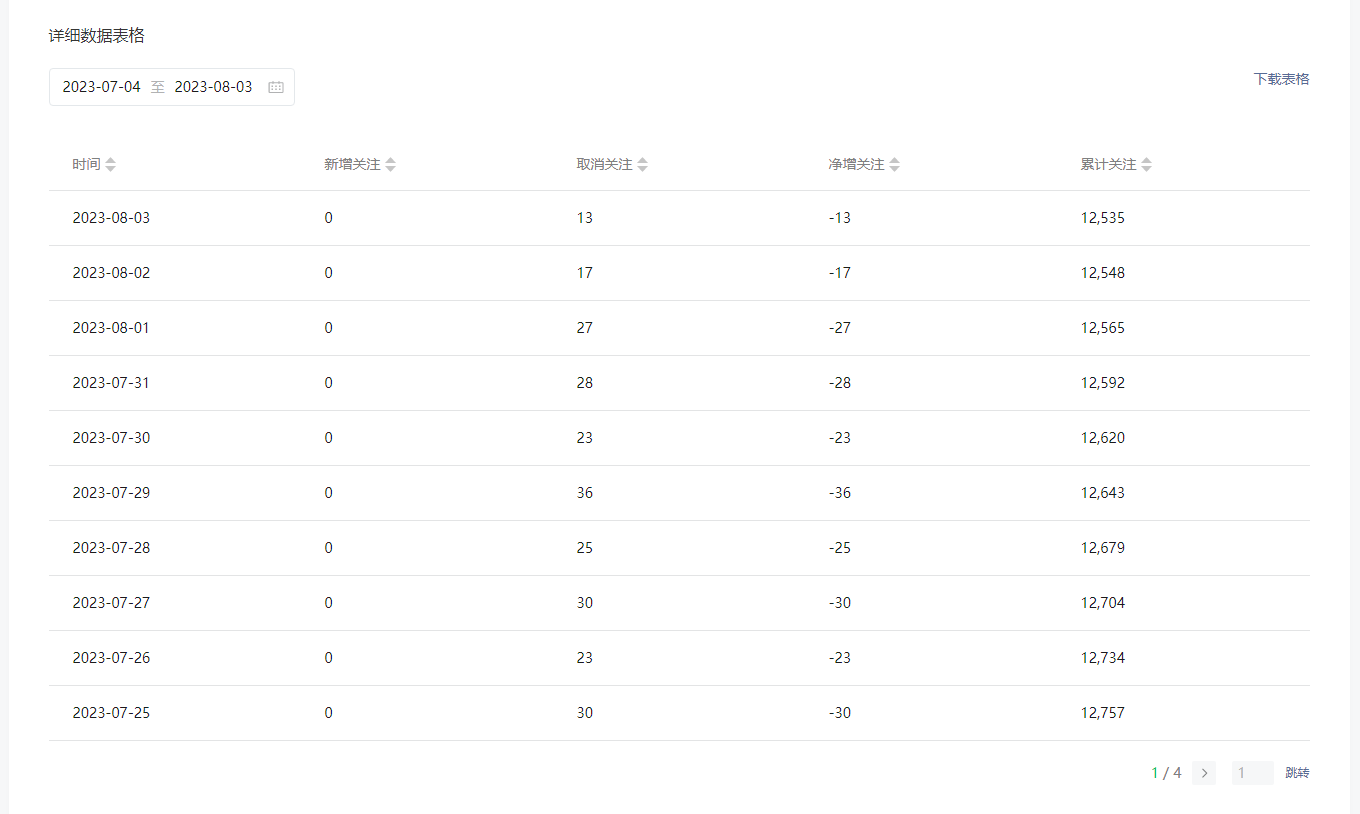Image resolution: width=1360 pixels, height=814 pixels.
Task: Go to next page with arrow button
Action: coord(1204,773)
